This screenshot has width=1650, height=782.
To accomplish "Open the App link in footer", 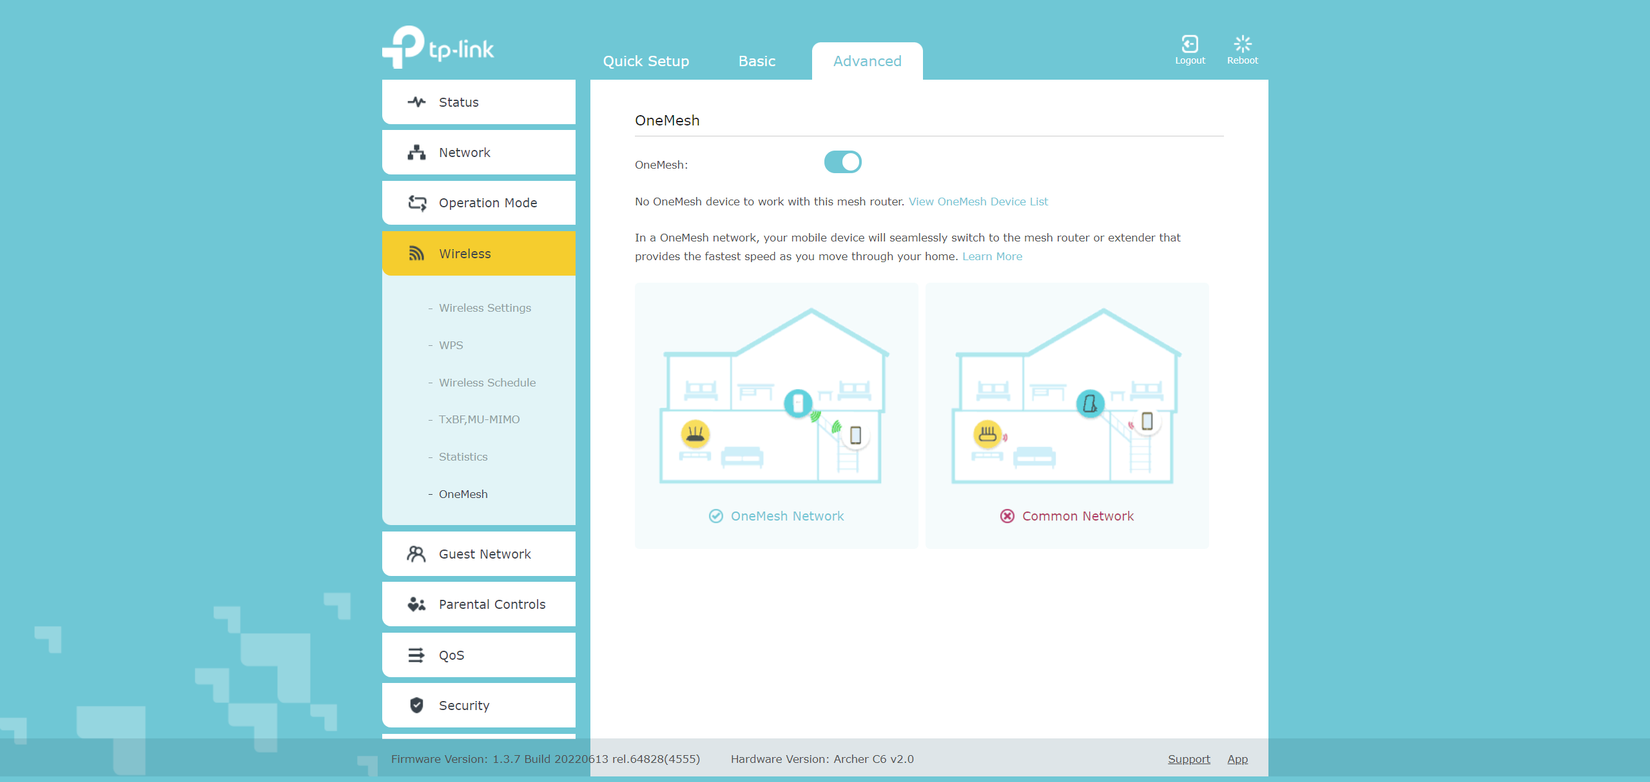I will pos(1237,759).
